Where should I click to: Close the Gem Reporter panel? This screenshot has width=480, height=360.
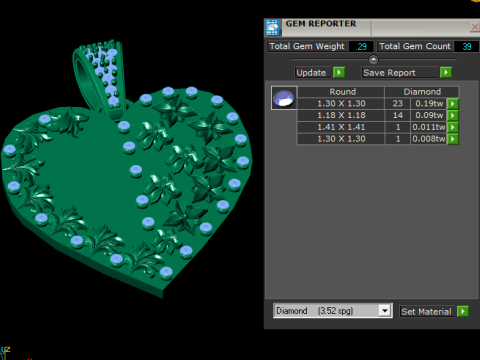[x=474, y=27]
